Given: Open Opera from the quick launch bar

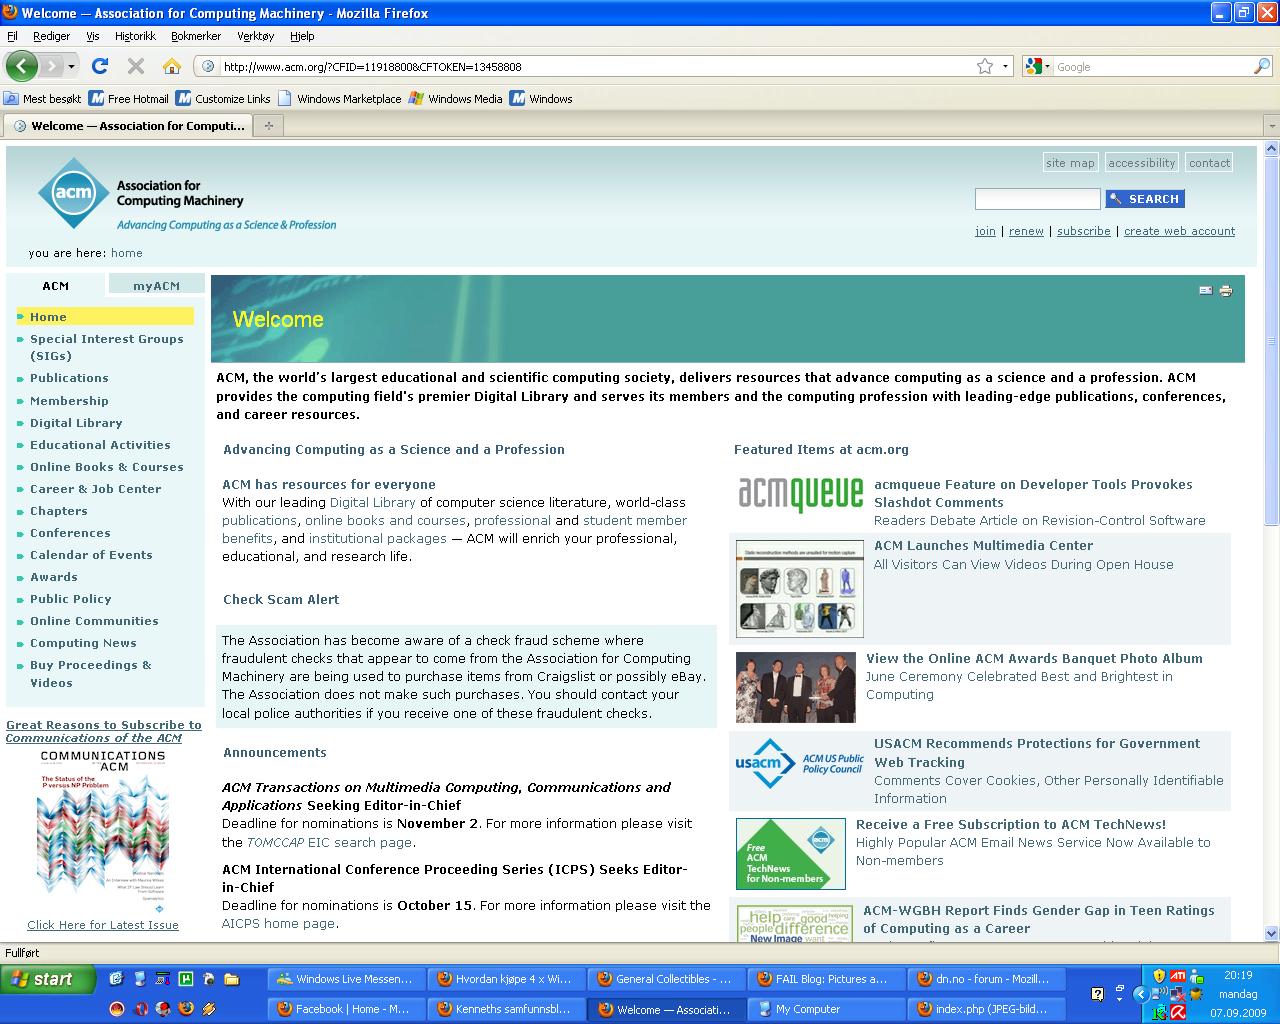Looking at the screenshot, I should pyautogui.click(x=142, y=1009).
